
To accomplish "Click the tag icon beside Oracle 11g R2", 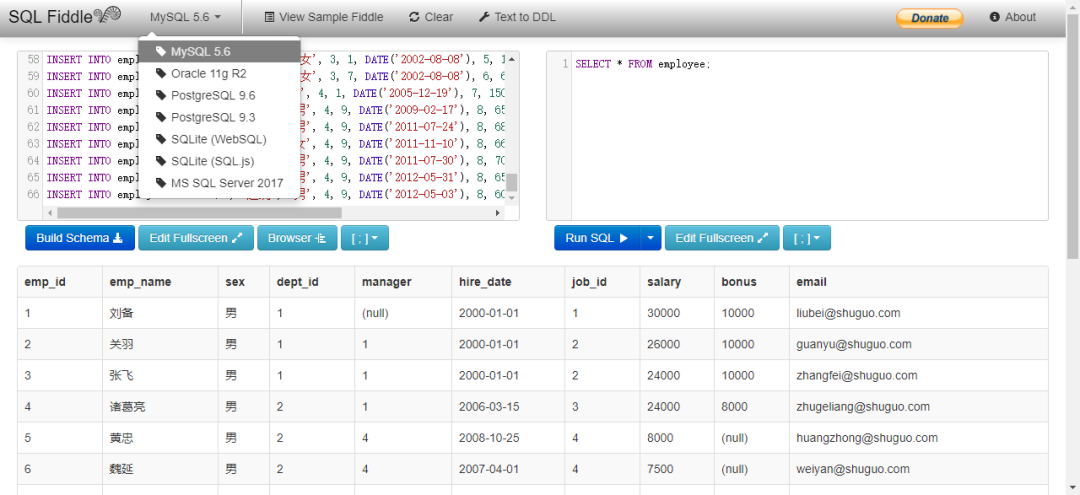I will pos(160,73).
